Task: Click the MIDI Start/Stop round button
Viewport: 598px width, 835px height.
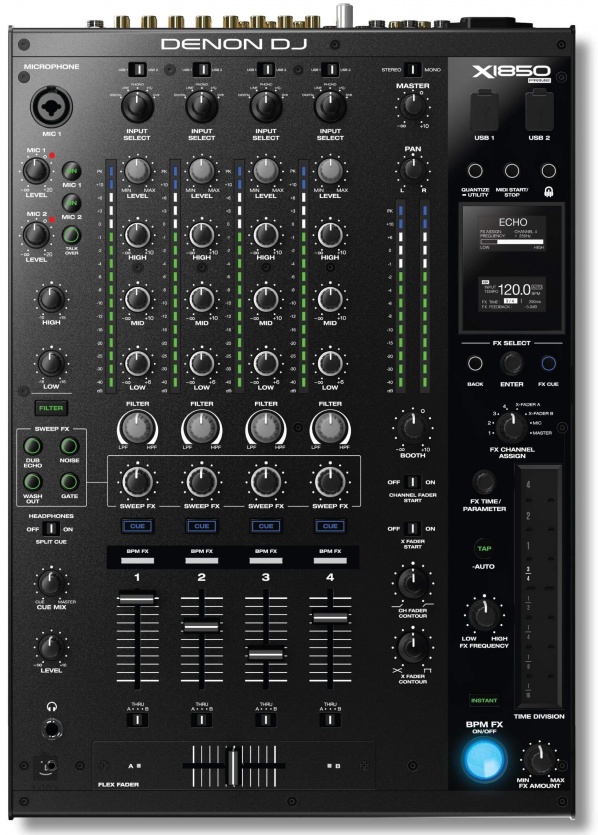Action: [x=512, y=170]
